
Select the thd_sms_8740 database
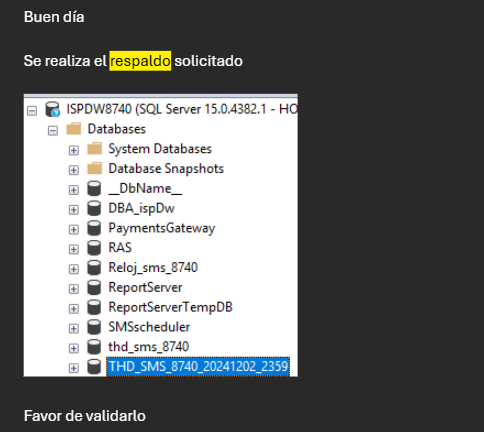(149, 347)
